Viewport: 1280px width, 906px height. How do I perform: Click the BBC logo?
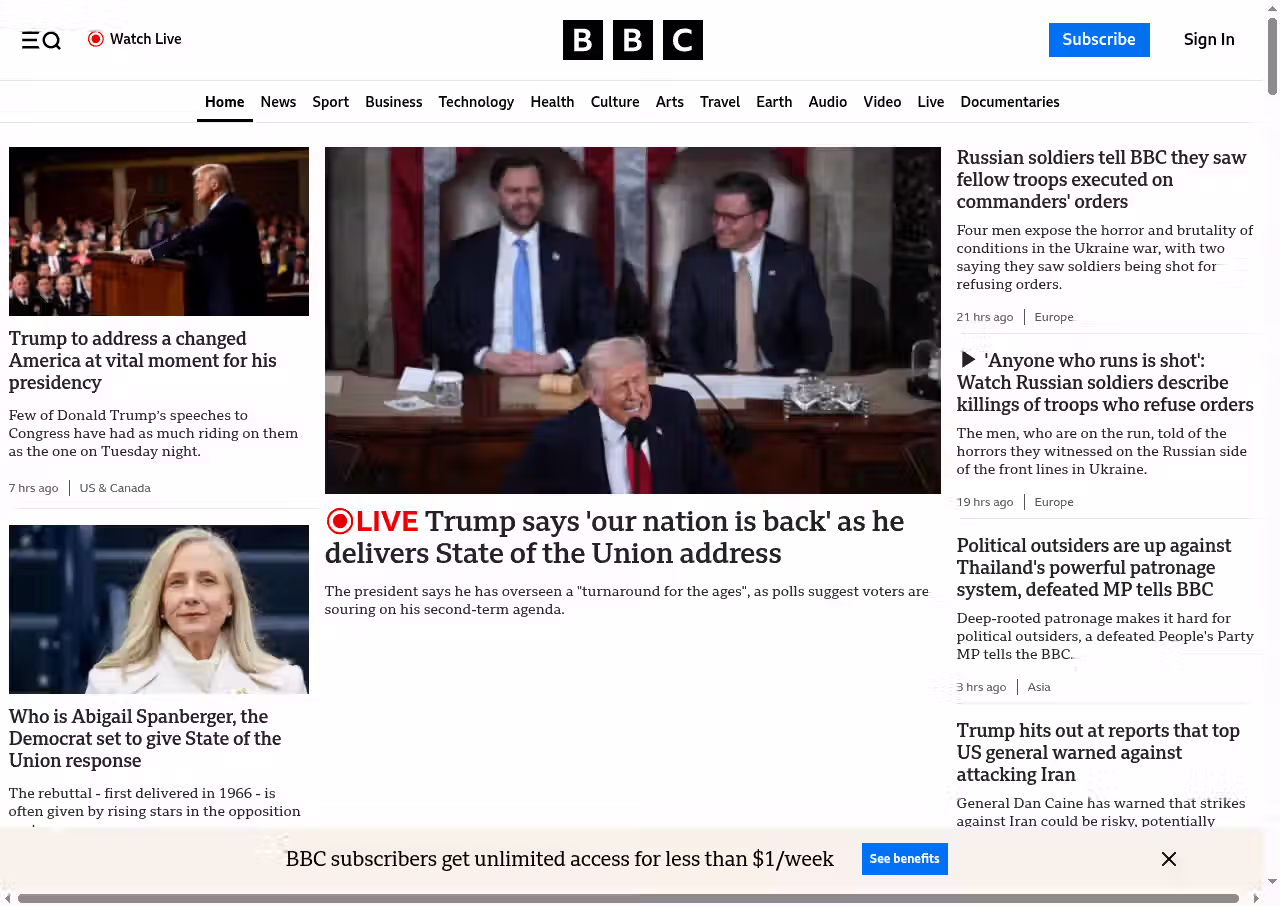[632, 40]
